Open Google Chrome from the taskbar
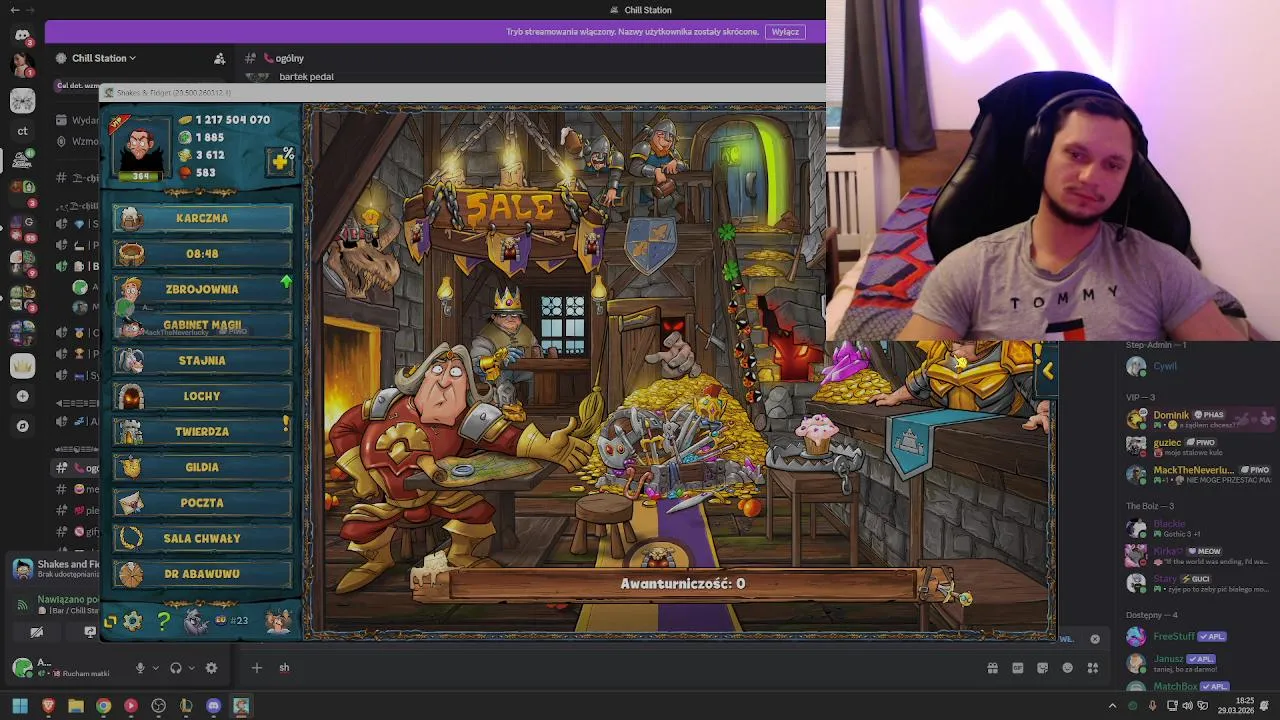 click(x=103, y=706)
